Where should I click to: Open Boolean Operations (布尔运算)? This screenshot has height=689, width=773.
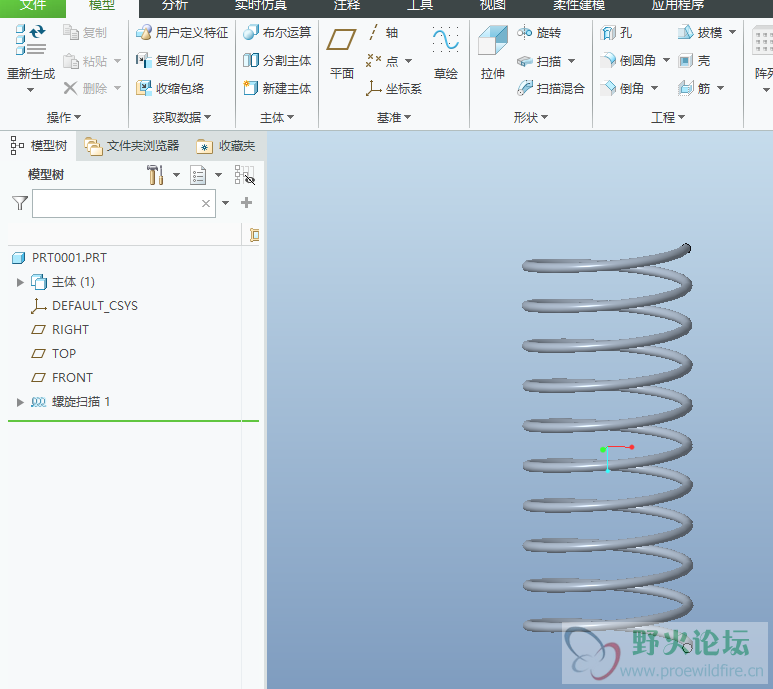coord(277,33)
